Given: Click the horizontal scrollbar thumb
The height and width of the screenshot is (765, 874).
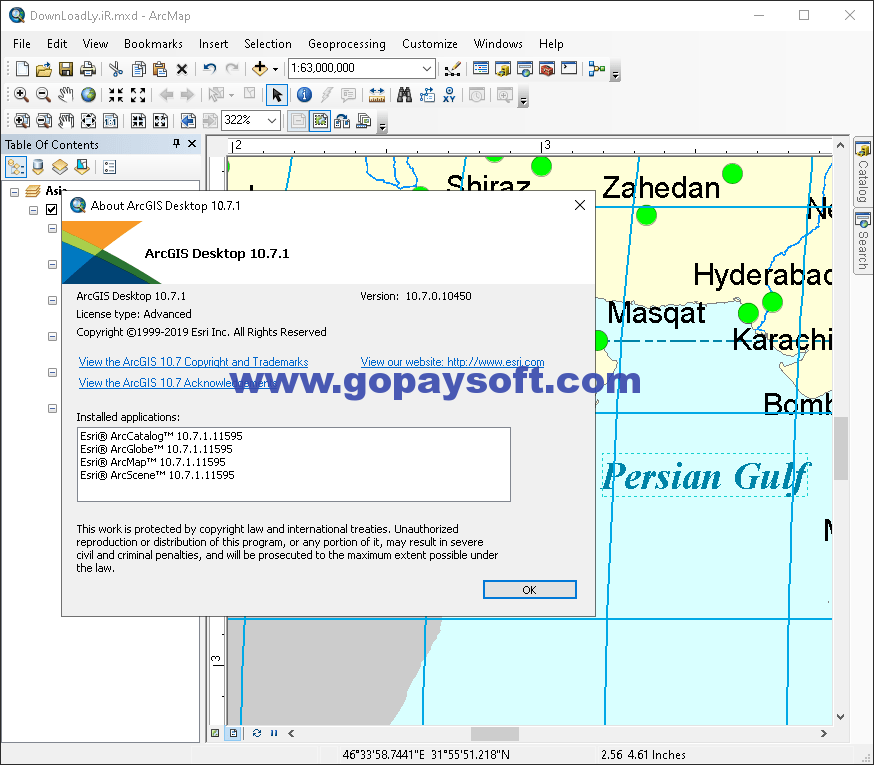Looking at the screenshot, I should (x=495, y=733).
